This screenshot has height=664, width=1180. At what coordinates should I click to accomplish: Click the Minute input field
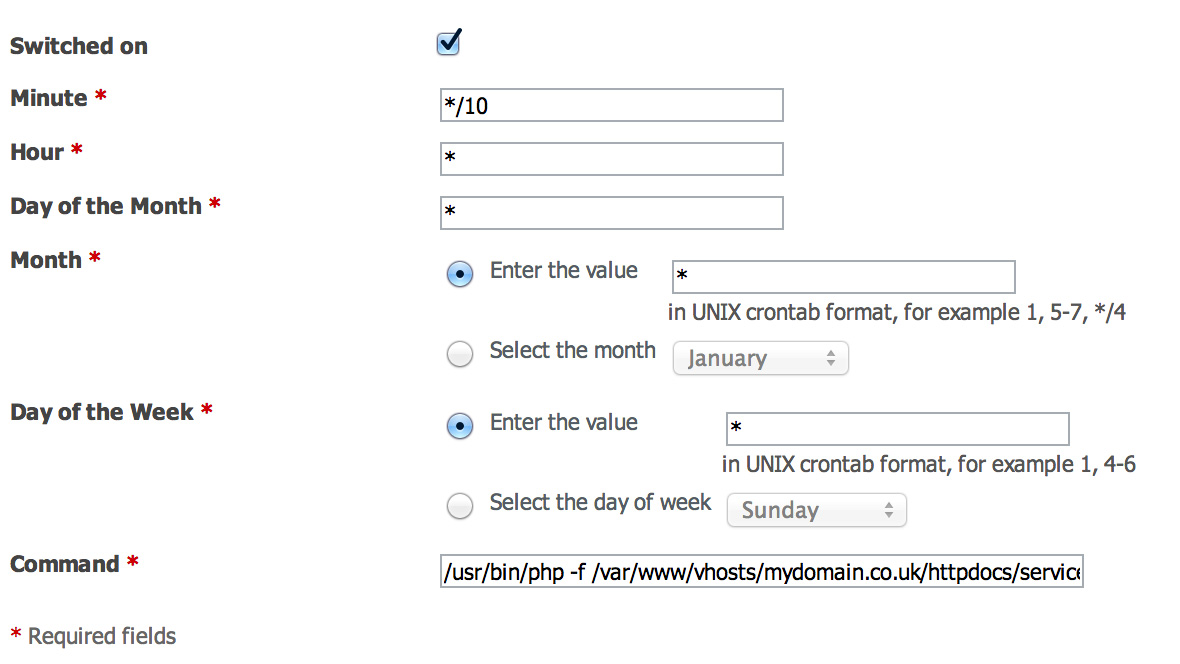click(x=611, y=105)
